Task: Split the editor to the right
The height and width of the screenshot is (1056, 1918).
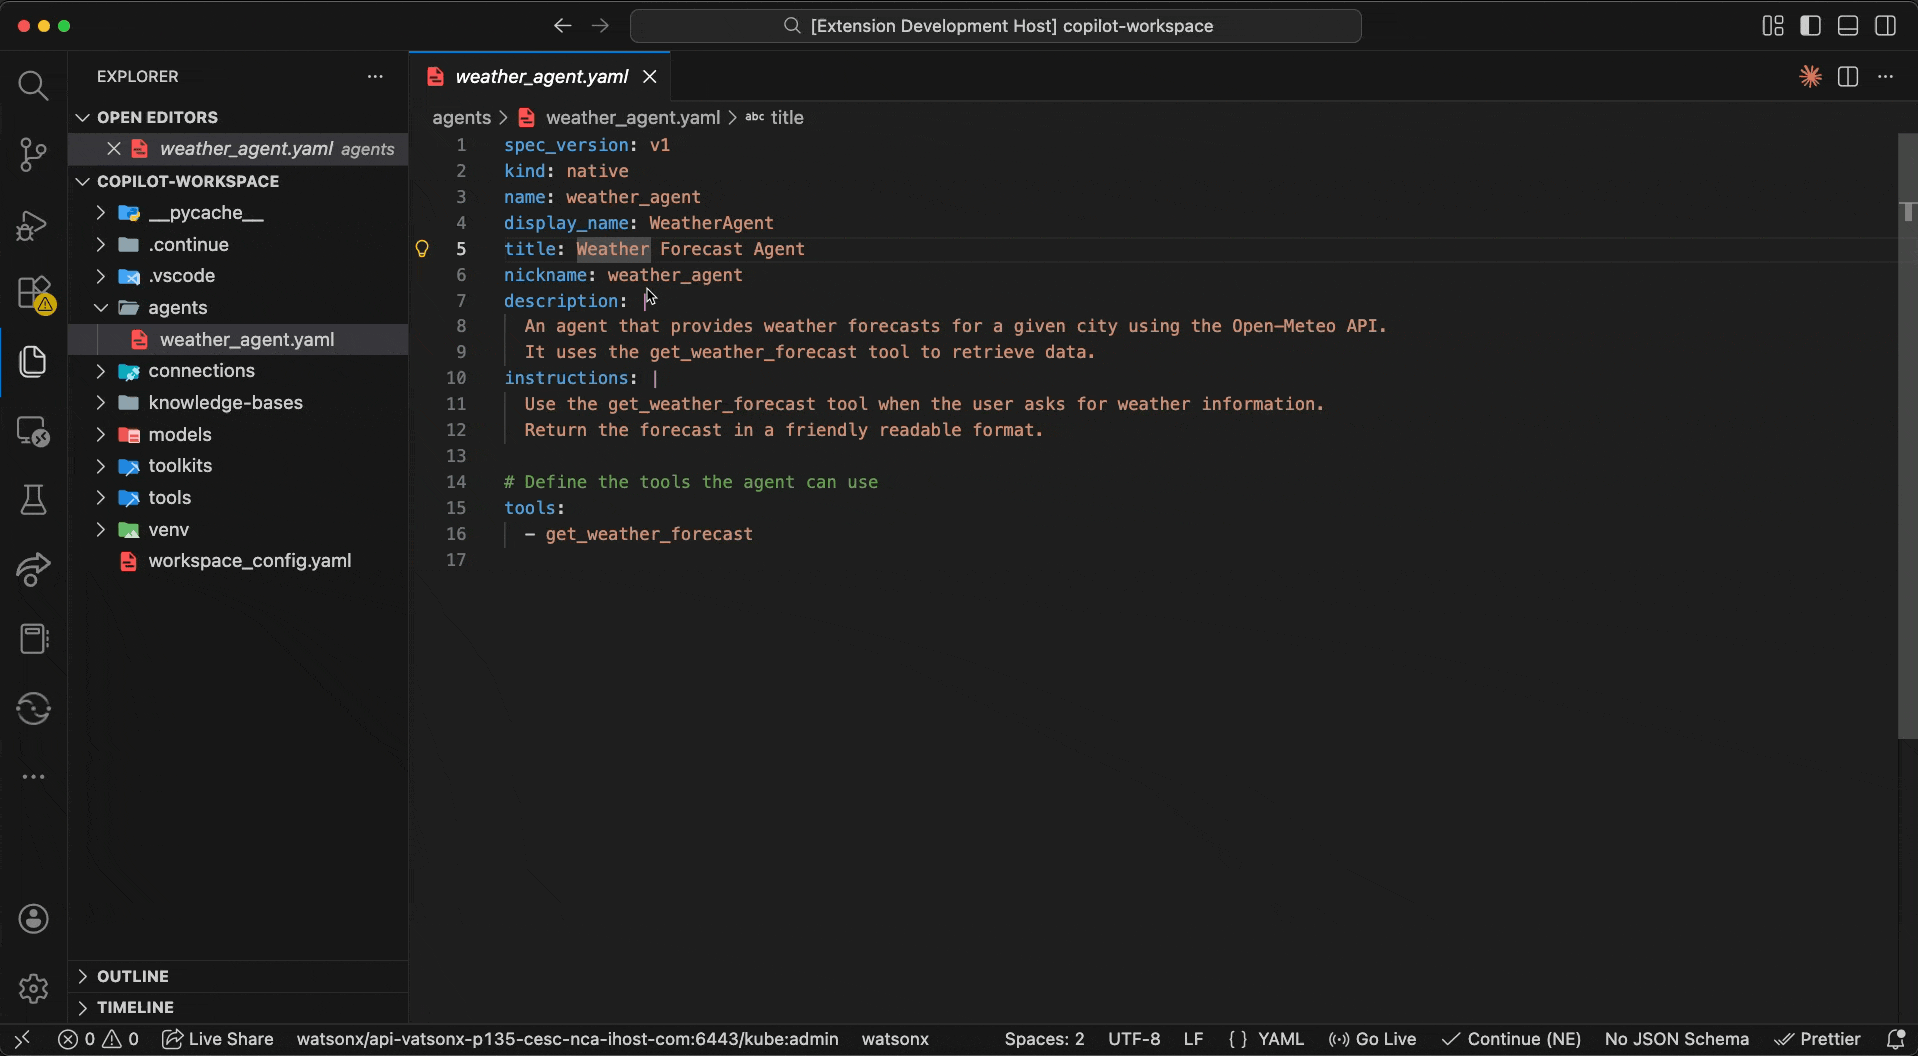Action: pos(1847,77)
